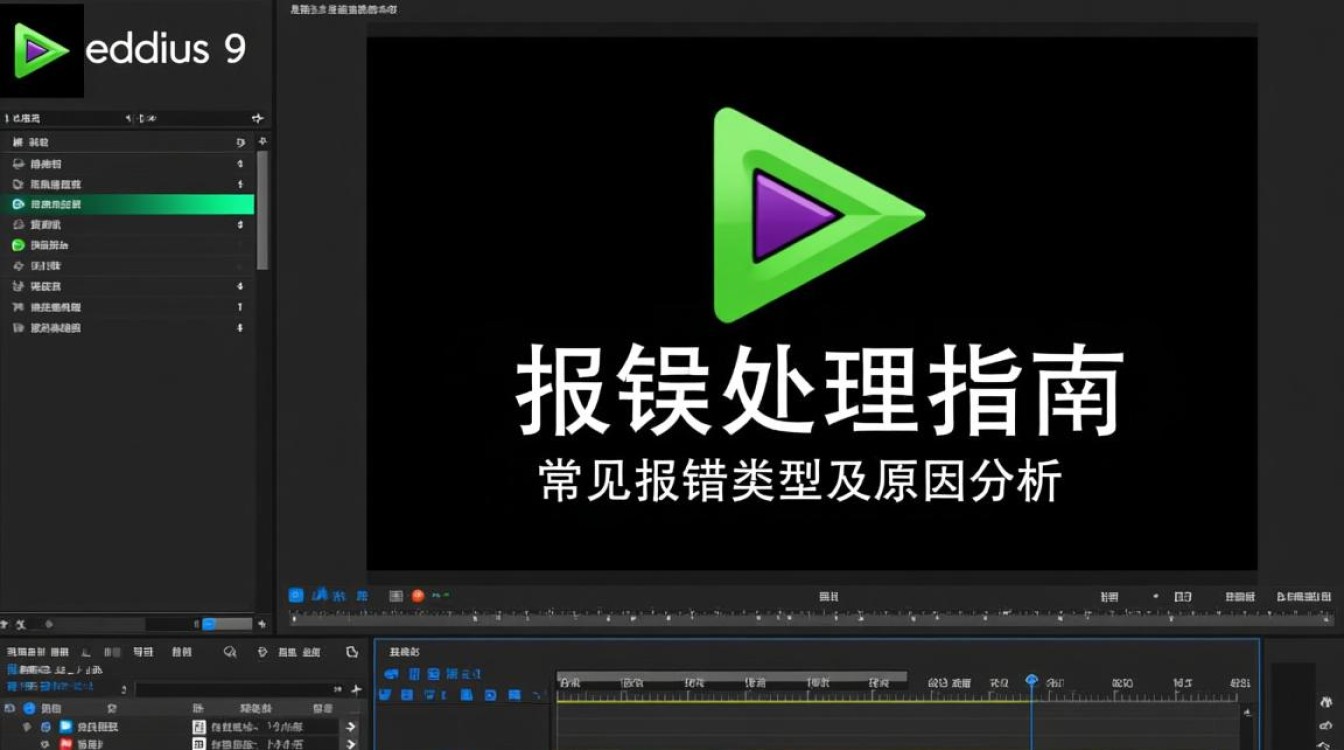This screenshot has height=750, width=1344.
Task: Click the first blue icon in timeline toolbar's upper row
Action: point(391,675)
